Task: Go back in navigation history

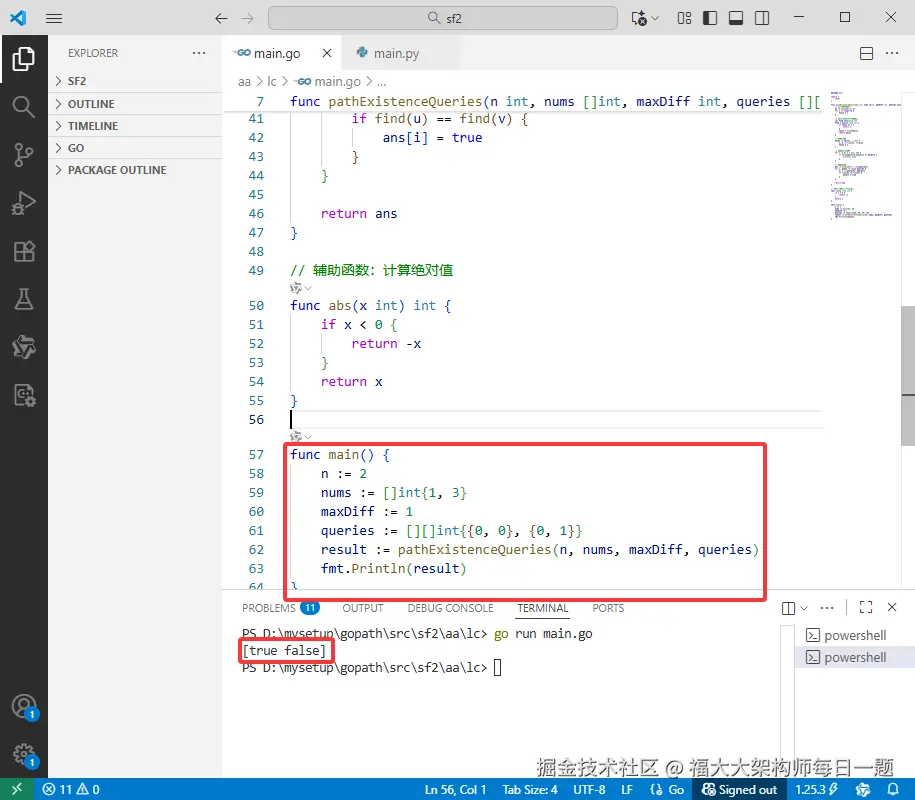Action: (x=221, y=19)
